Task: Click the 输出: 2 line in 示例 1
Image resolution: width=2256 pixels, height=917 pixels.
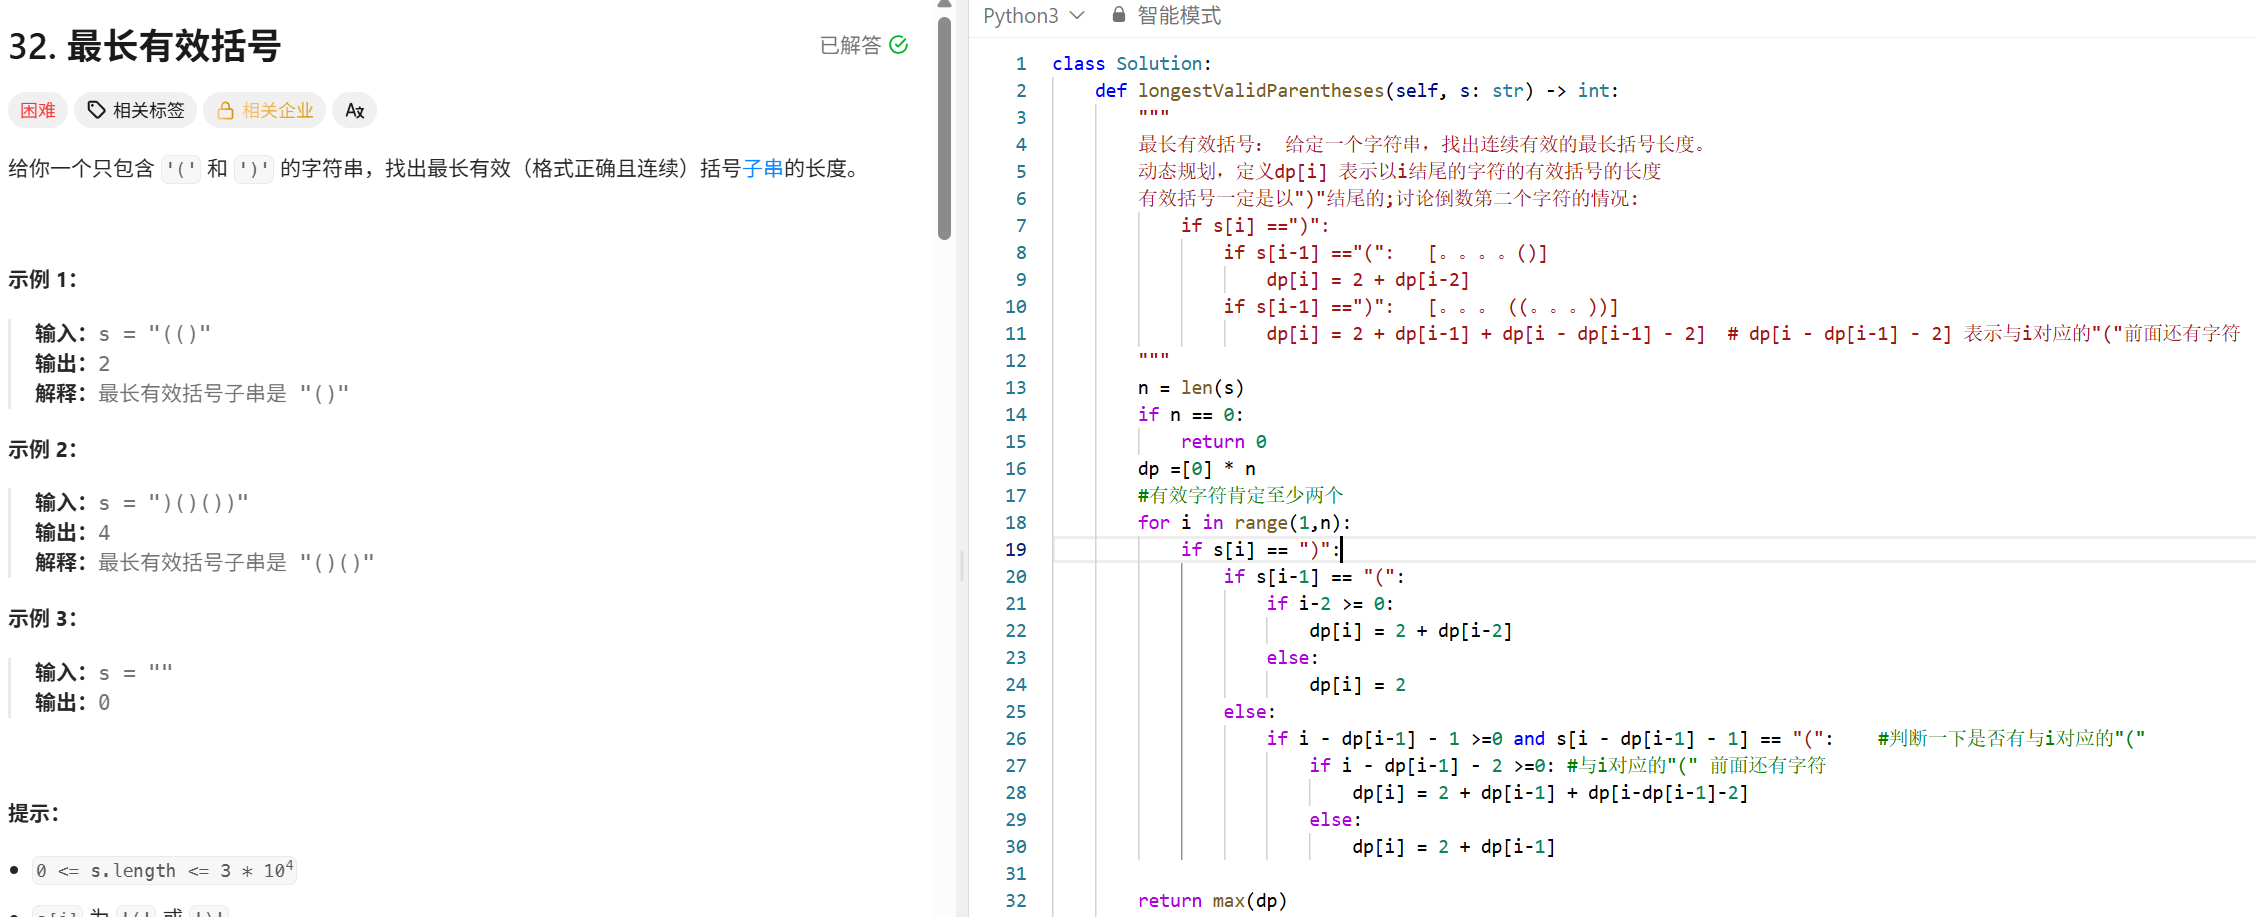Action: [x=73, y=364]
